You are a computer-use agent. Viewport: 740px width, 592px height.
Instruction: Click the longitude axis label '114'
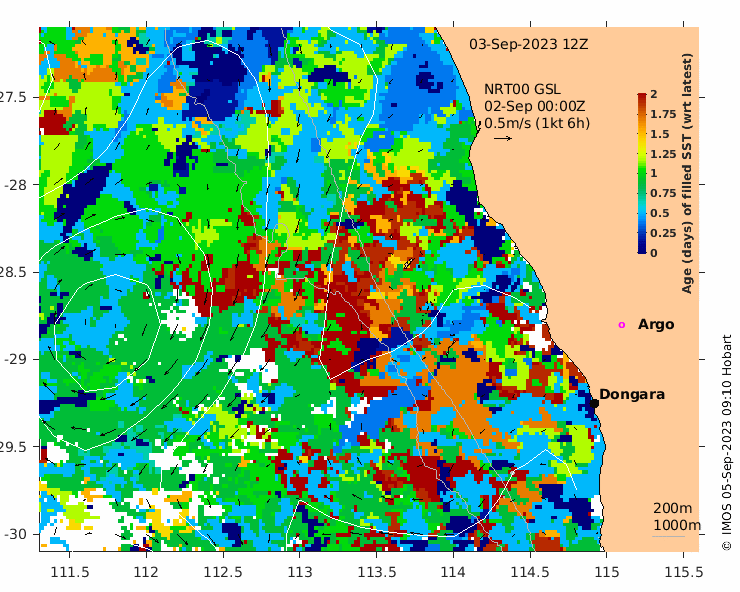pyautogui.click(x=454, y=572)
